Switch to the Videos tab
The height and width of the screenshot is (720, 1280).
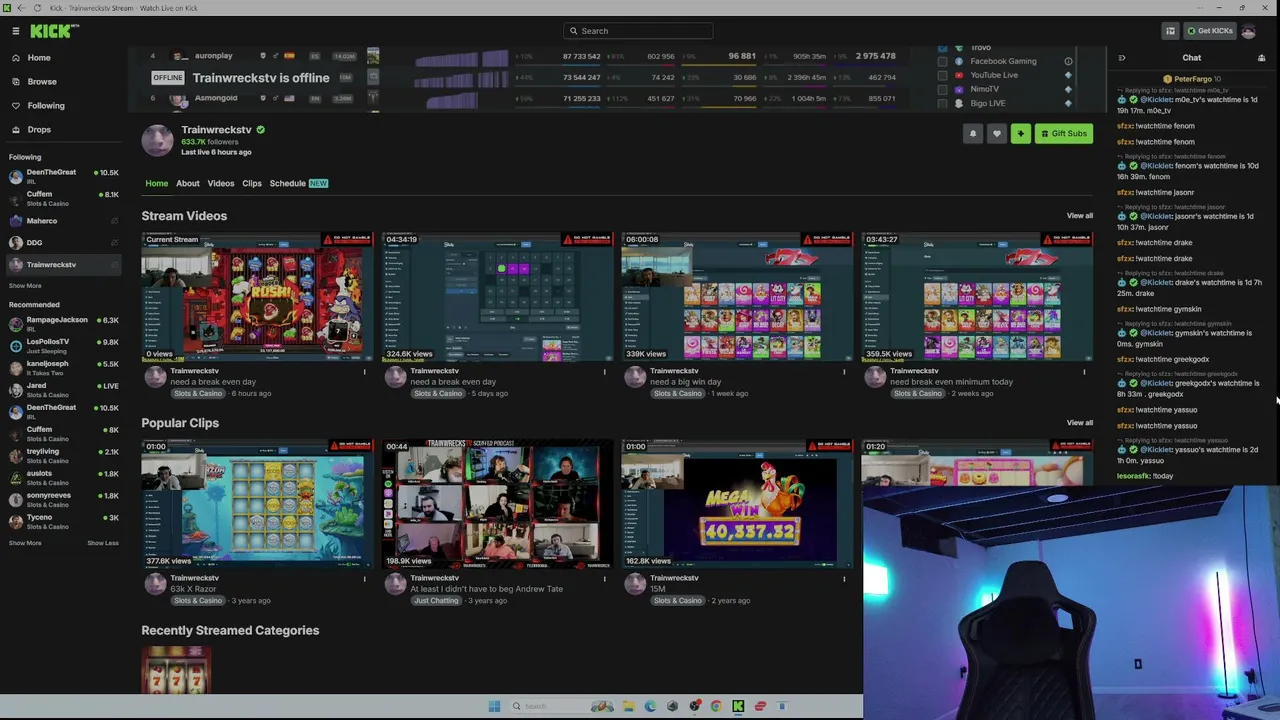221,184
